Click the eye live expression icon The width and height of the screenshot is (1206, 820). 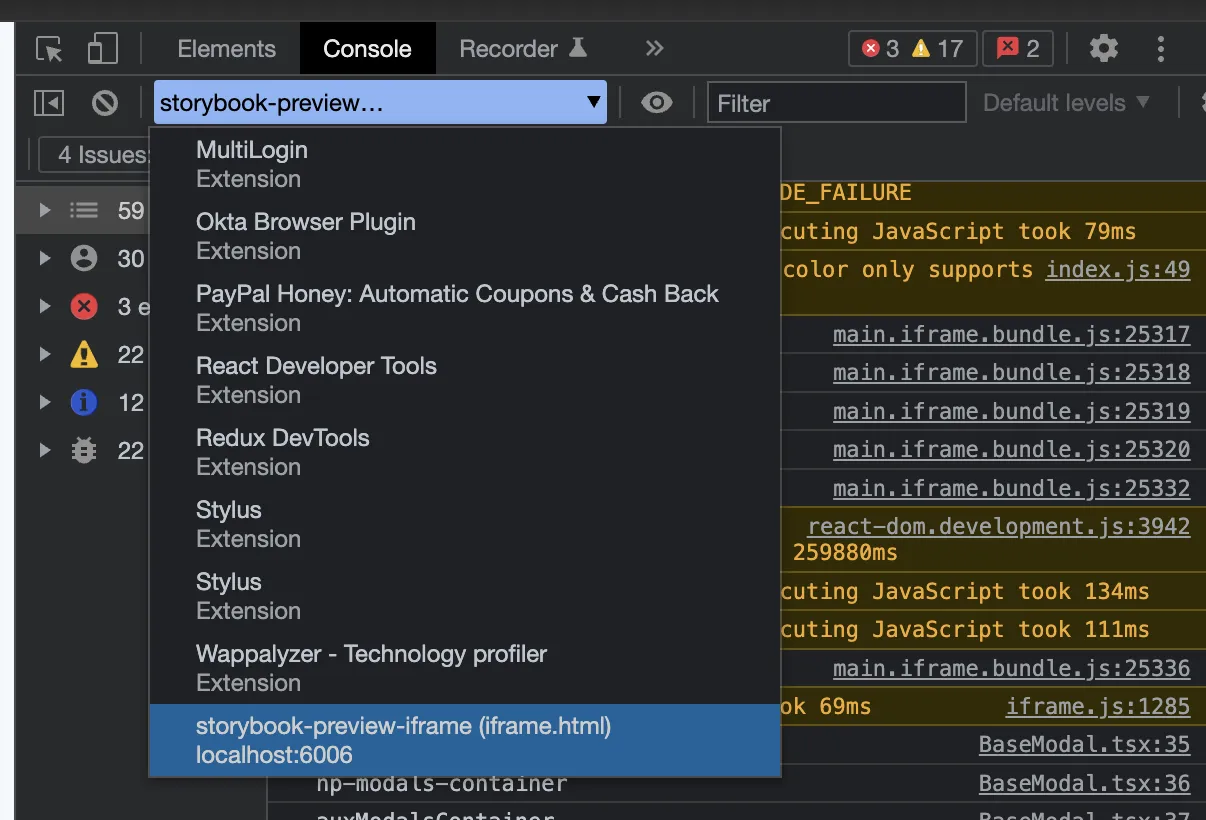pyautogui.click(x=656, y=103)
